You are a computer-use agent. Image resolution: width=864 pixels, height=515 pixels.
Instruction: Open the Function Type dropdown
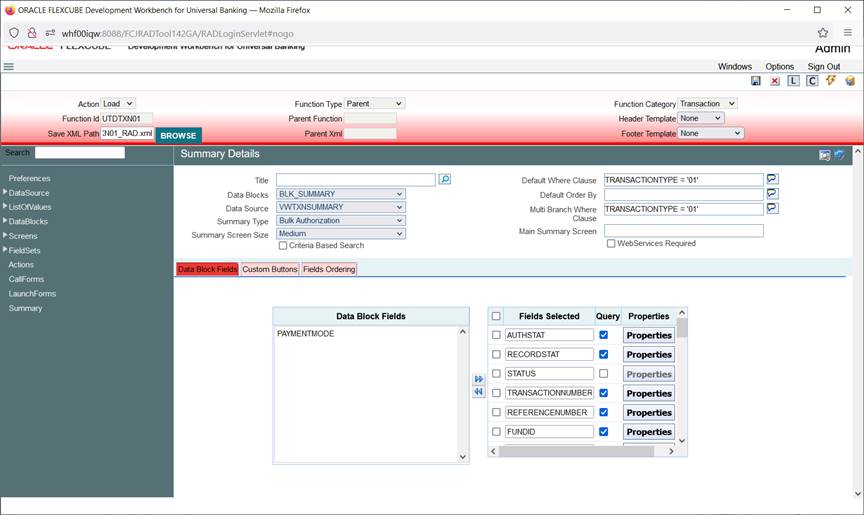point(375,104)
